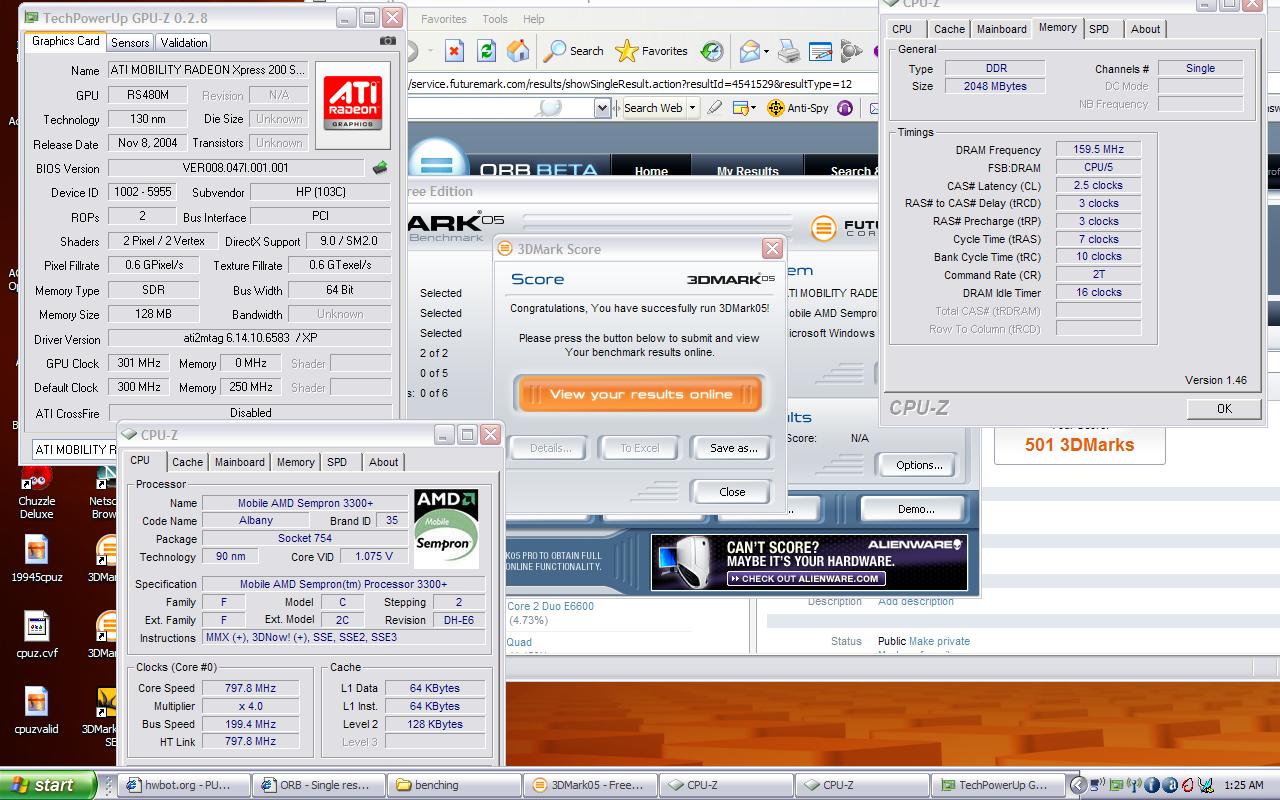
Task: Click the BIOS save chip icon in GPU-Z
Action: 380,168
